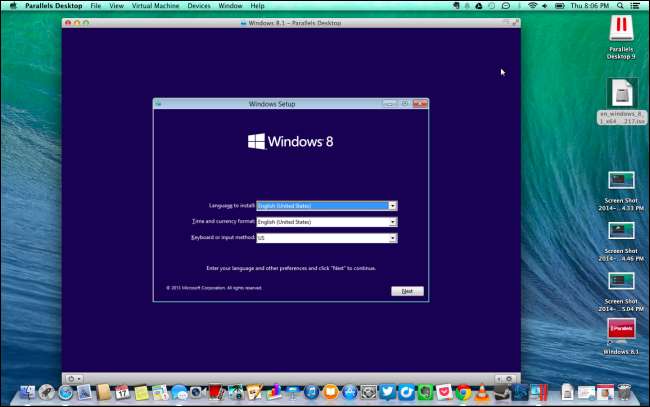
Task: Open Launchpad from the Dock
Action: coord(46,392)
